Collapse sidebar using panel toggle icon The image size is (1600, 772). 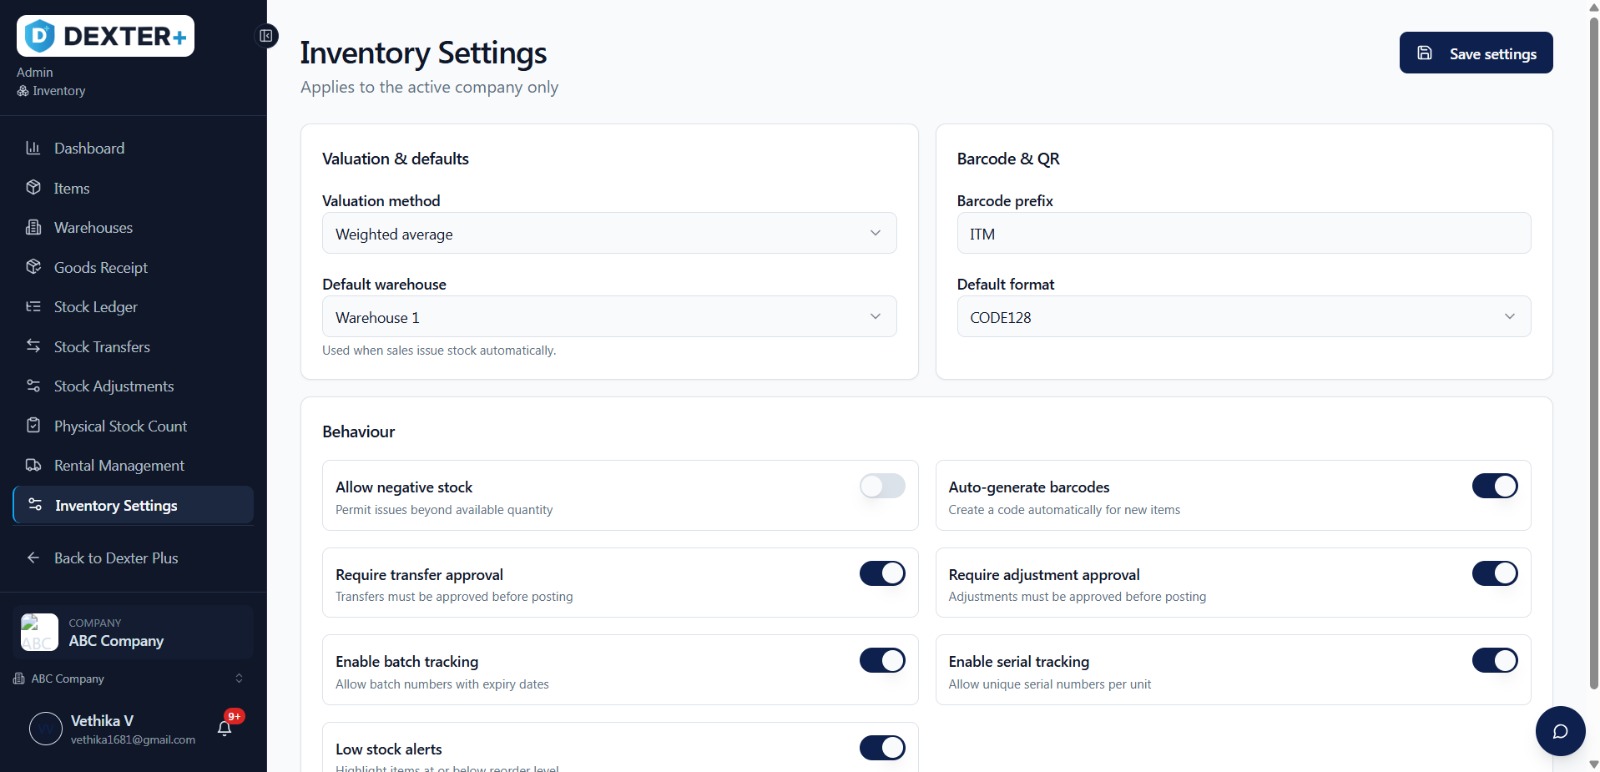pos(266,36)
